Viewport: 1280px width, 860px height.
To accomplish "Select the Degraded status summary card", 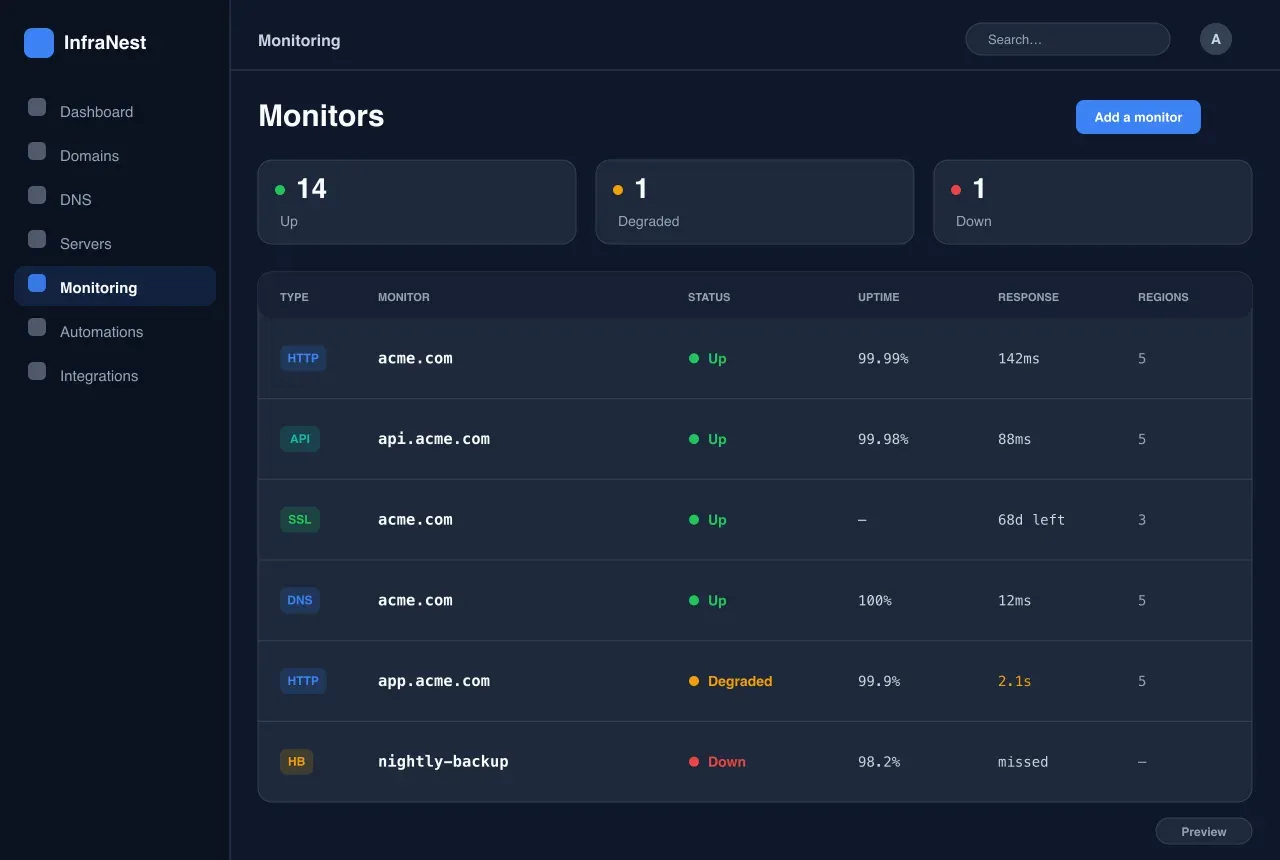I will tap(755, 202).
